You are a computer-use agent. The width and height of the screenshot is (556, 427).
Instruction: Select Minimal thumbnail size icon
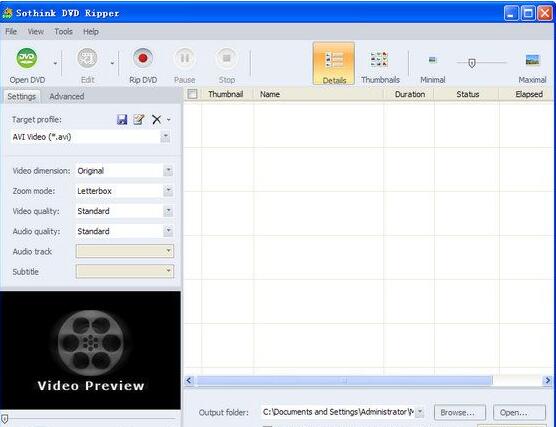coord(433,60)
